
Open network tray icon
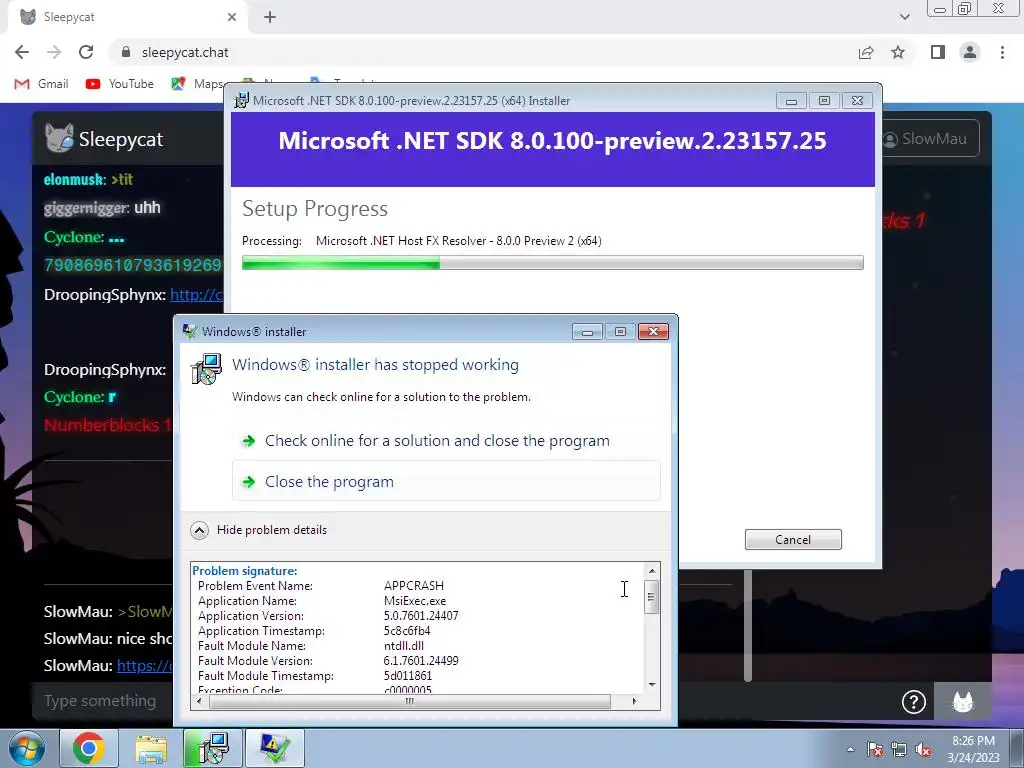click(x=899, y=749)
